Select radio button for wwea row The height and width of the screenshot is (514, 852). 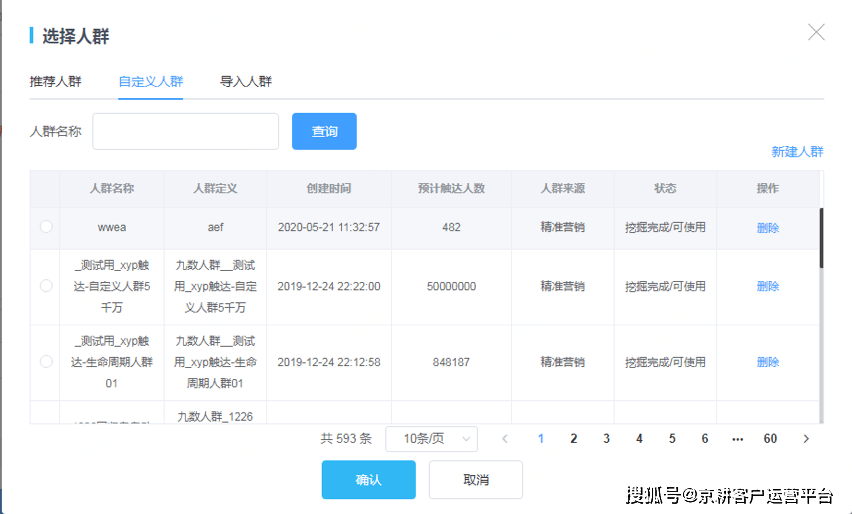[46, 227]
